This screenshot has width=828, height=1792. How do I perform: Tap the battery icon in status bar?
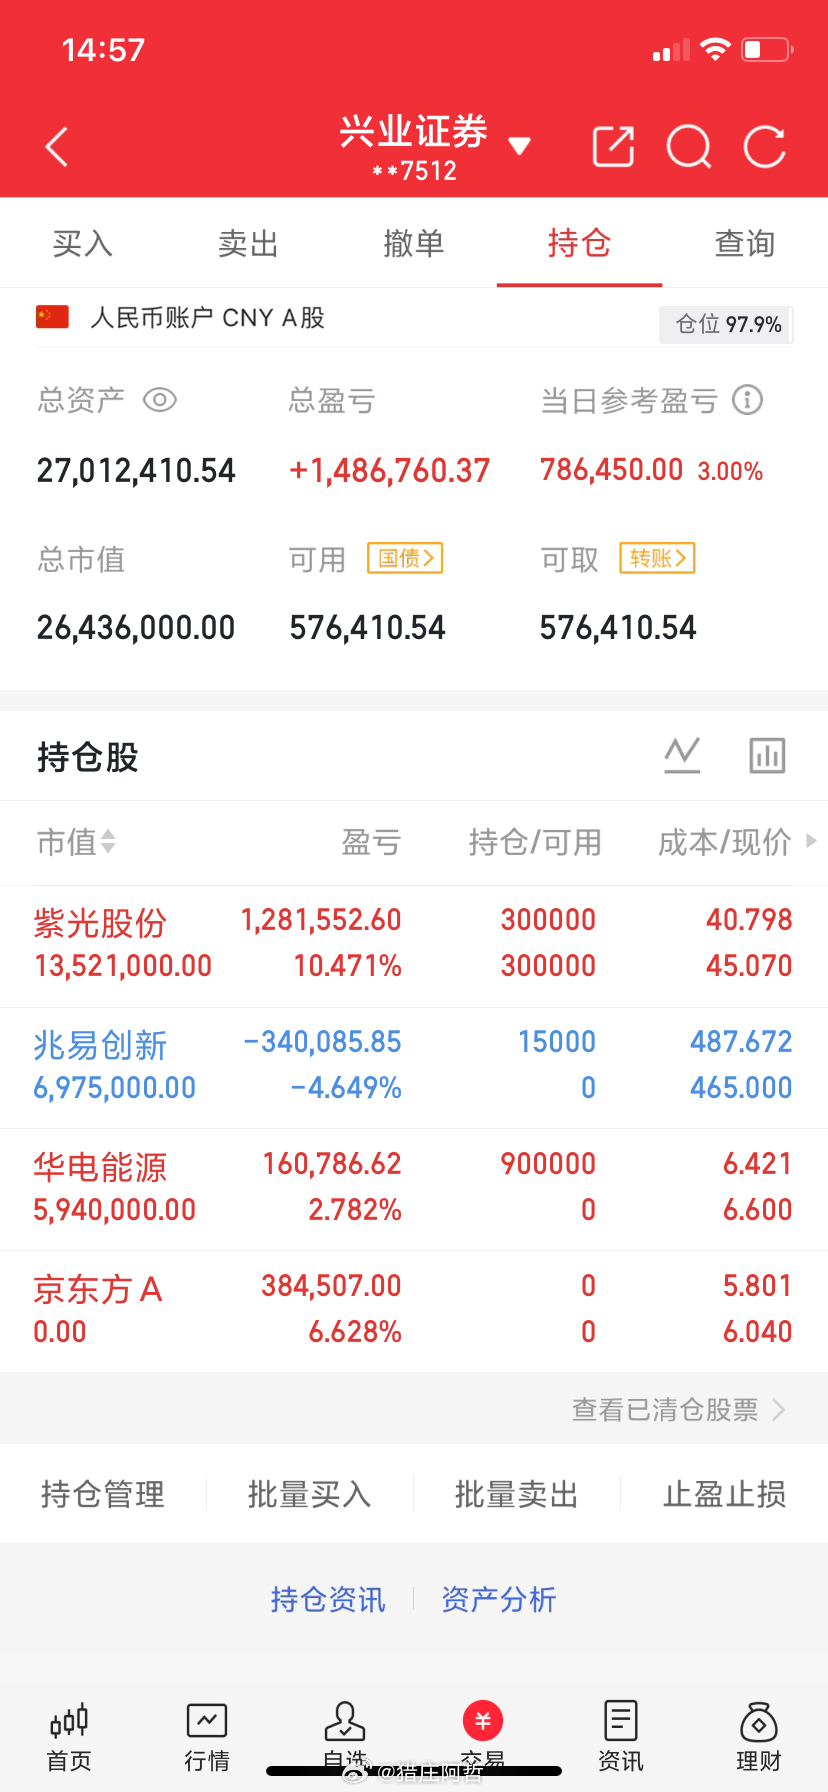pos(767,49)
